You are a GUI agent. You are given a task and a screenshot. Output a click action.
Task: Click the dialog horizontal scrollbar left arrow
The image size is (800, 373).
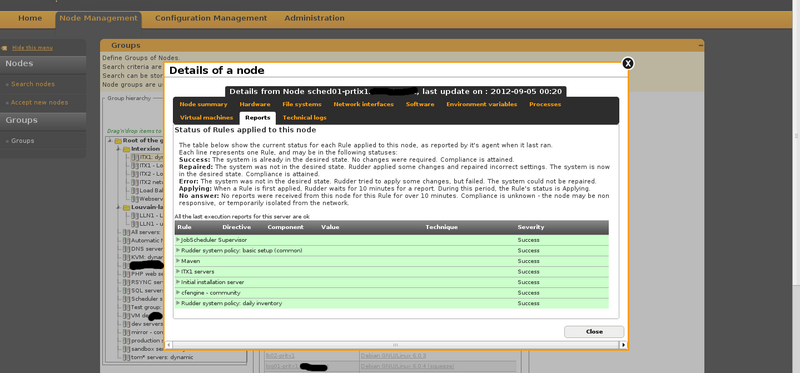coord(169,345)
